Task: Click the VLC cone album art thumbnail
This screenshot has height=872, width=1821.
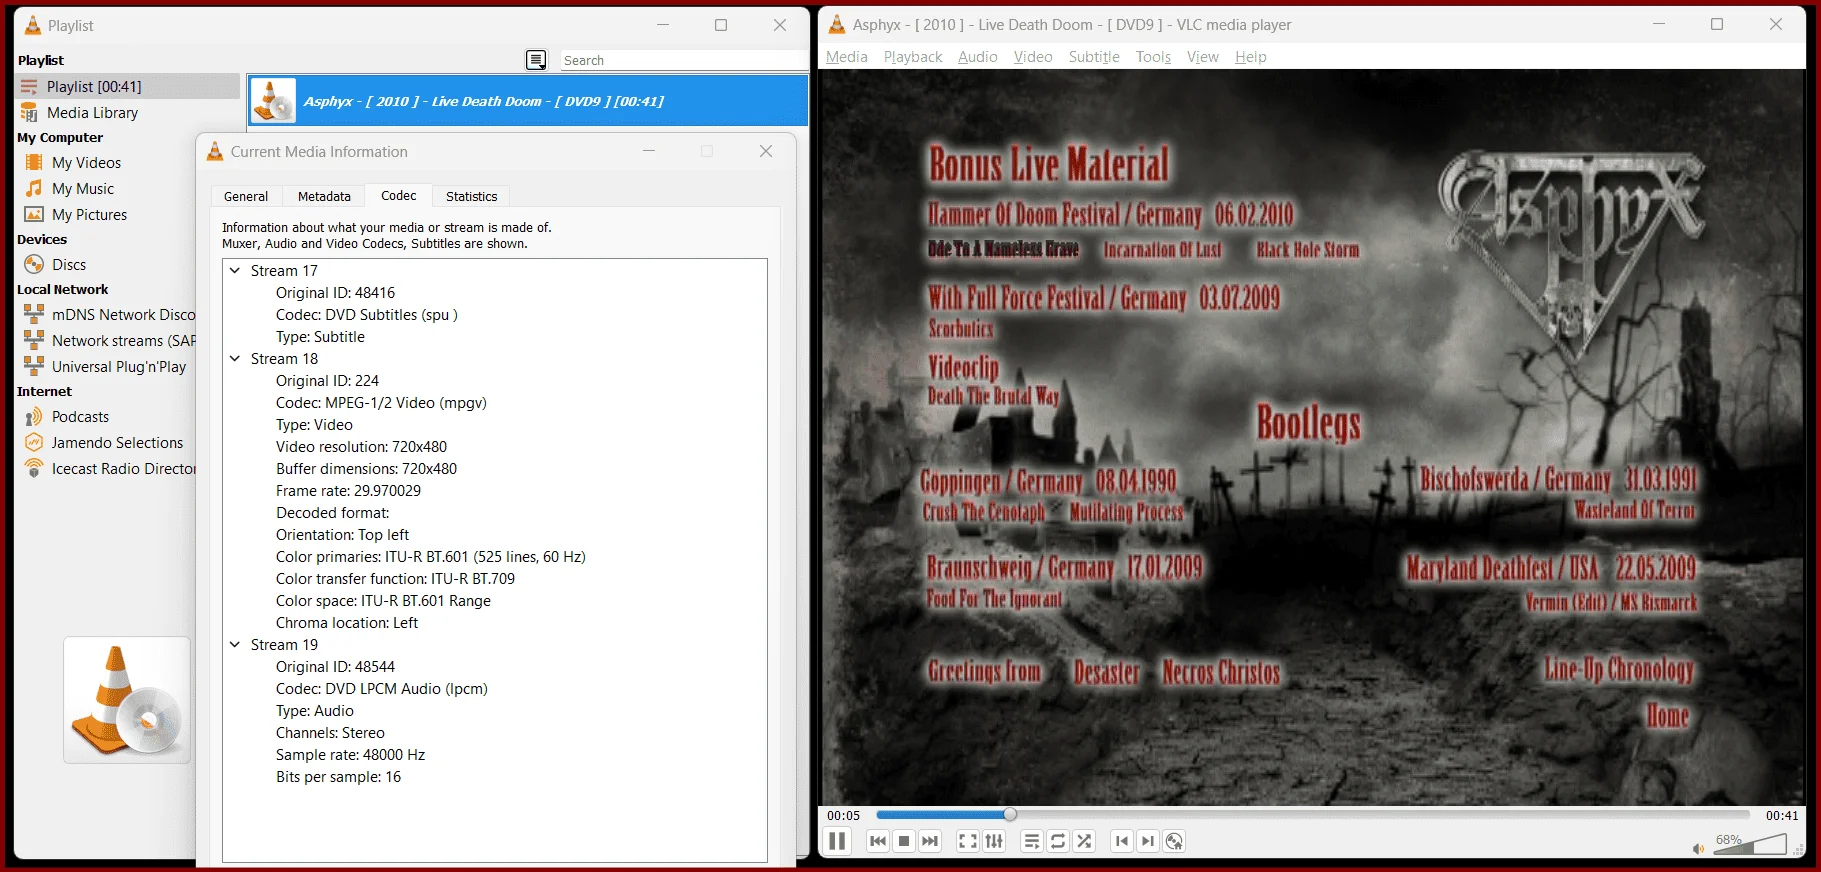Action: pos(127,700)
